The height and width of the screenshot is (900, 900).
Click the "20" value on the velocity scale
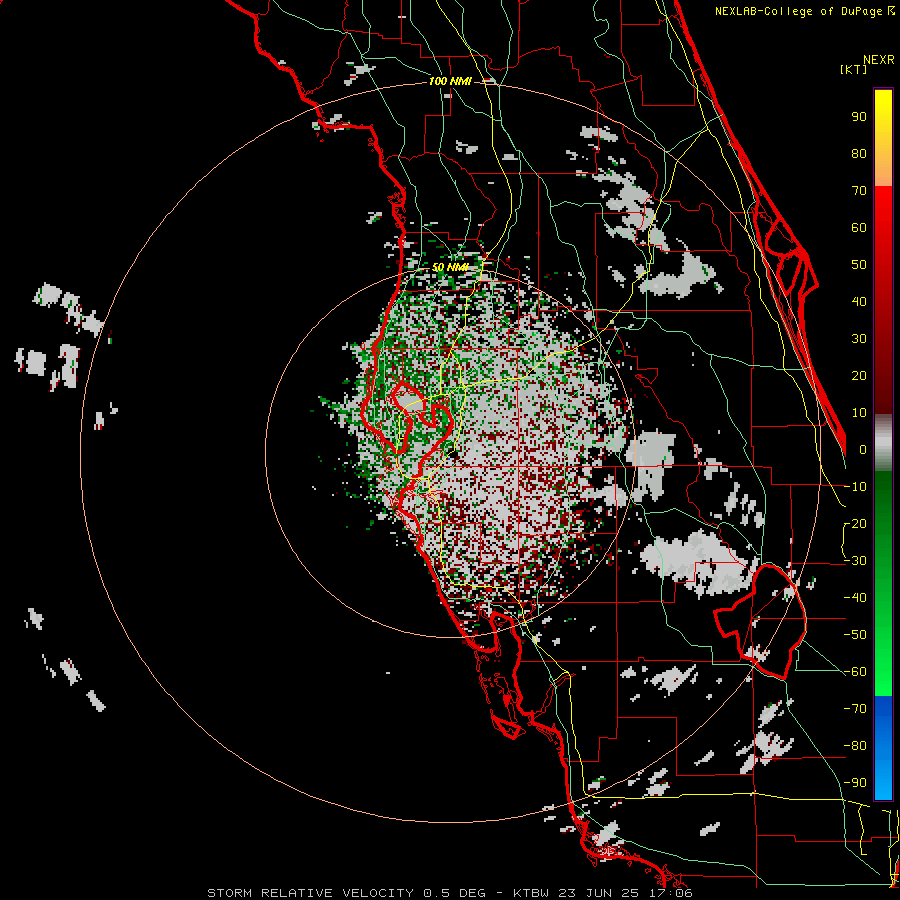(859, 376)
